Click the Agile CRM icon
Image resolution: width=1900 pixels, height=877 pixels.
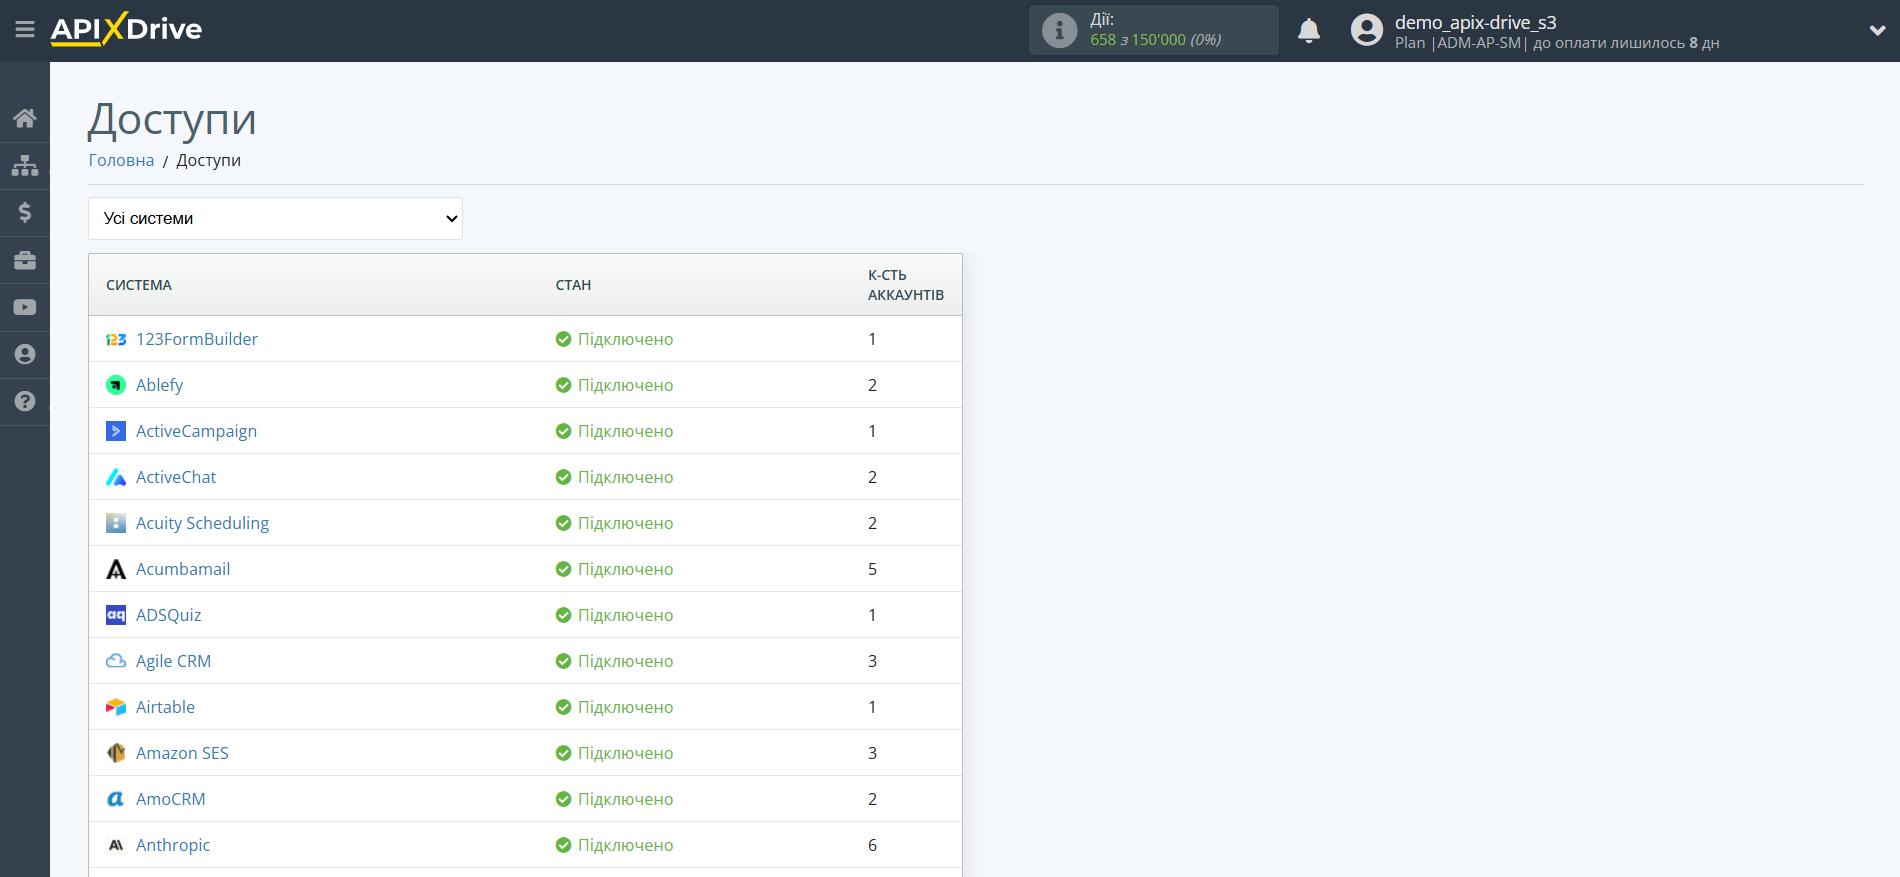point(116,661)
